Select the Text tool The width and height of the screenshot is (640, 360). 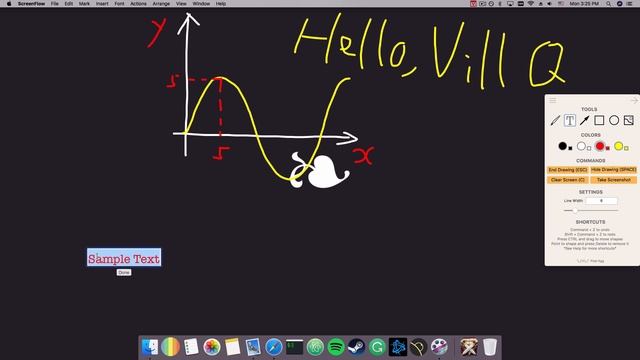pyautogui.click(x=570, y=120)
